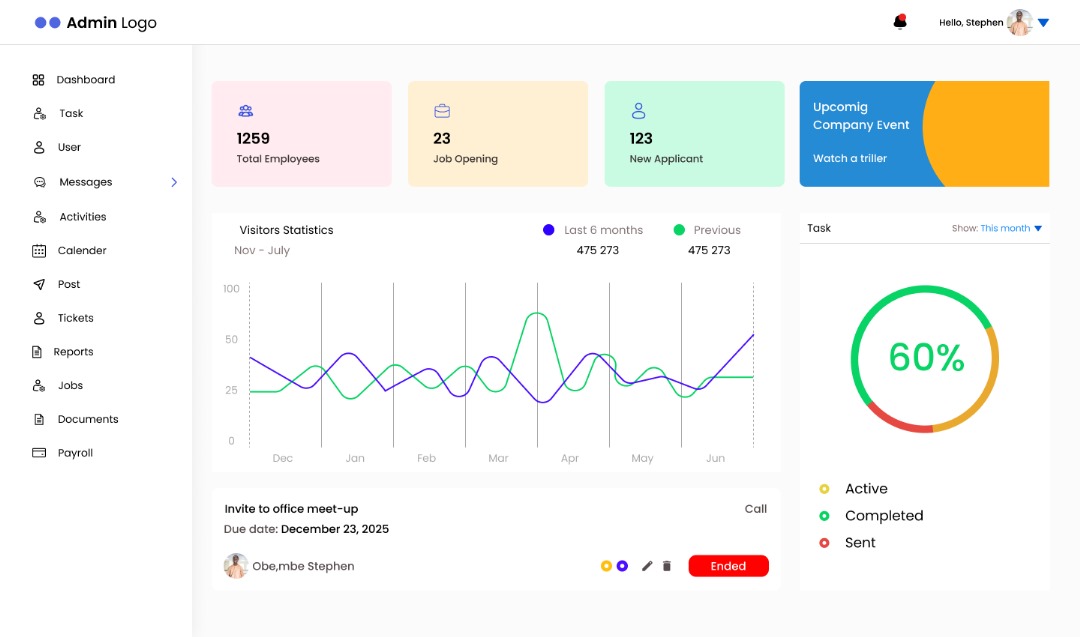Open the 1259 Total Employees card

click(x=302, y=134)
